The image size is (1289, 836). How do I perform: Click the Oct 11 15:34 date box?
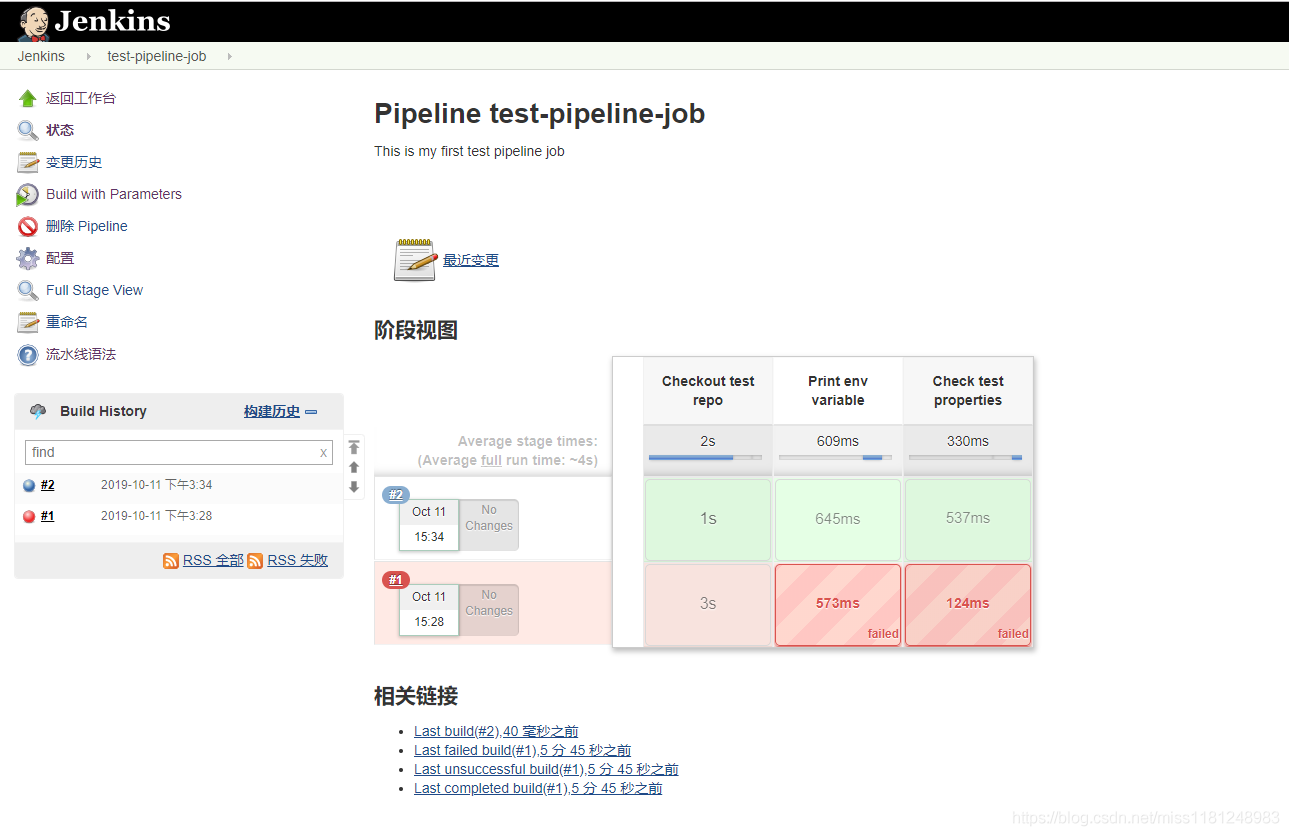coord(429,524)
